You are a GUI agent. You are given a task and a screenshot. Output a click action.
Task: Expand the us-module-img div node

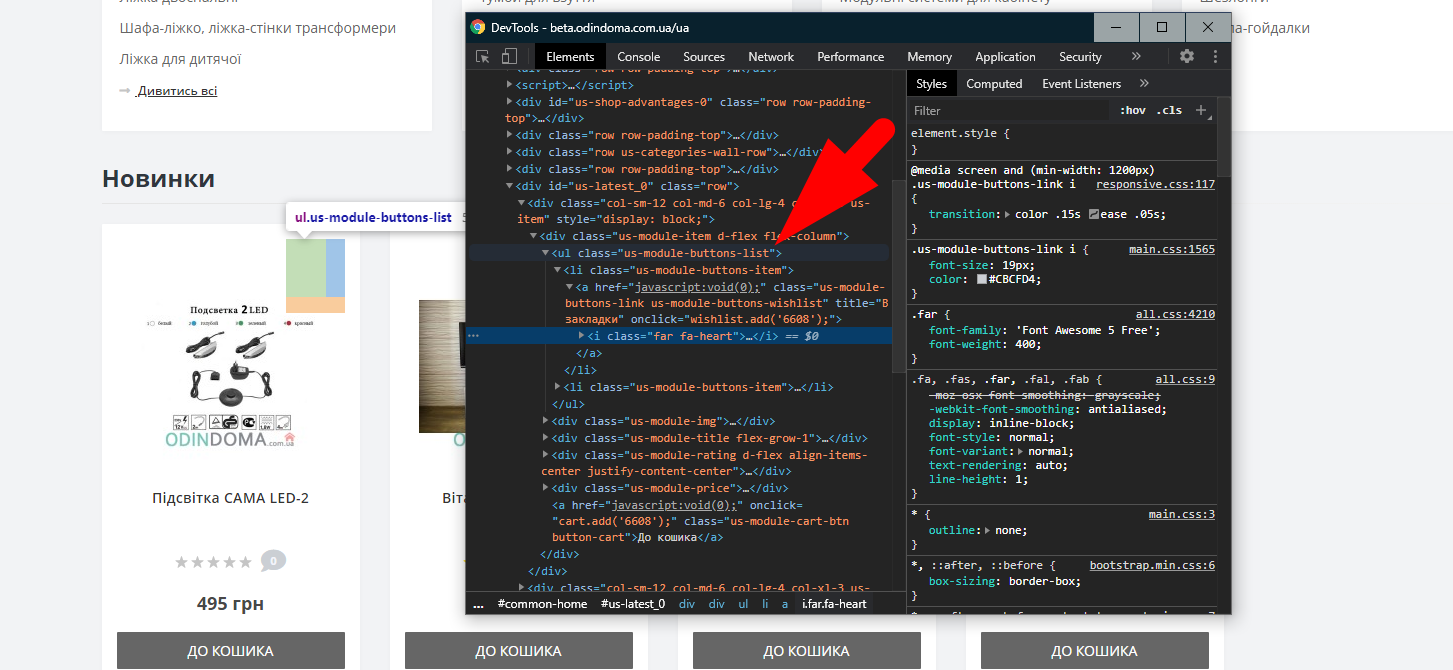pyautogui.click(x=545, y=421)
